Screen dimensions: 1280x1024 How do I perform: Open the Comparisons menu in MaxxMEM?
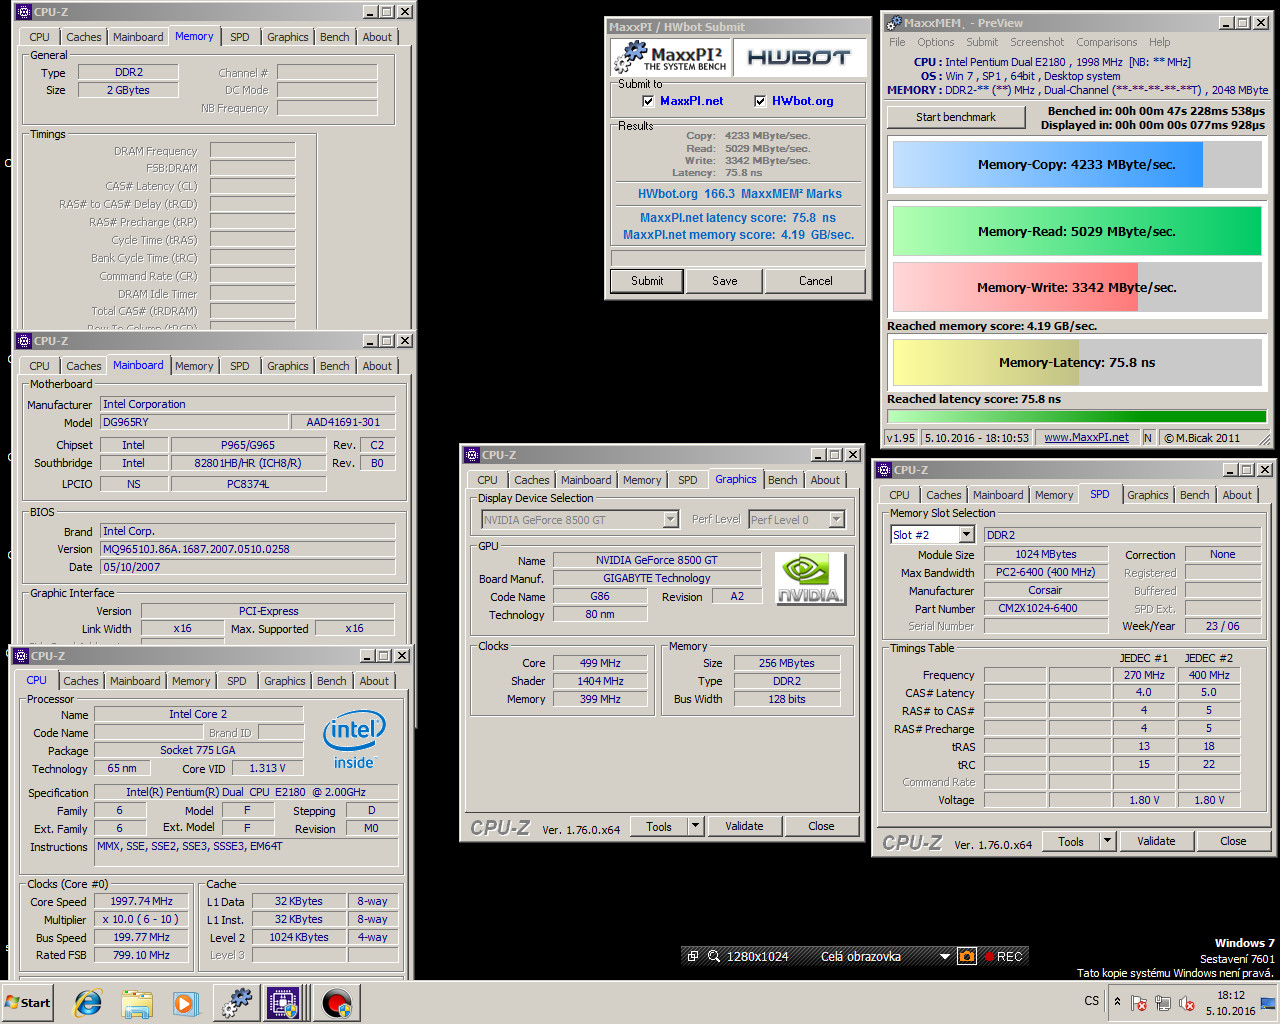click(x=1107, y=42)
